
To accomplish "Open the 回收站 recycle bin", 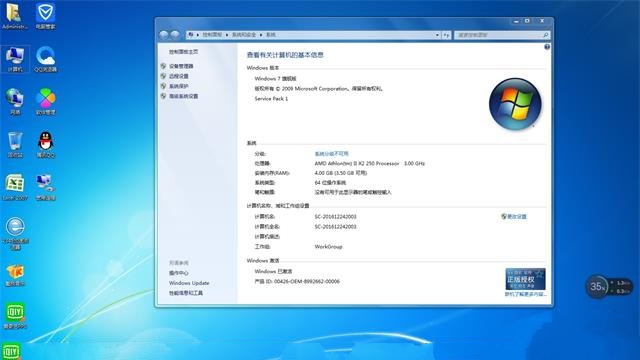I will pyautogui.click(x=15, y=145).
